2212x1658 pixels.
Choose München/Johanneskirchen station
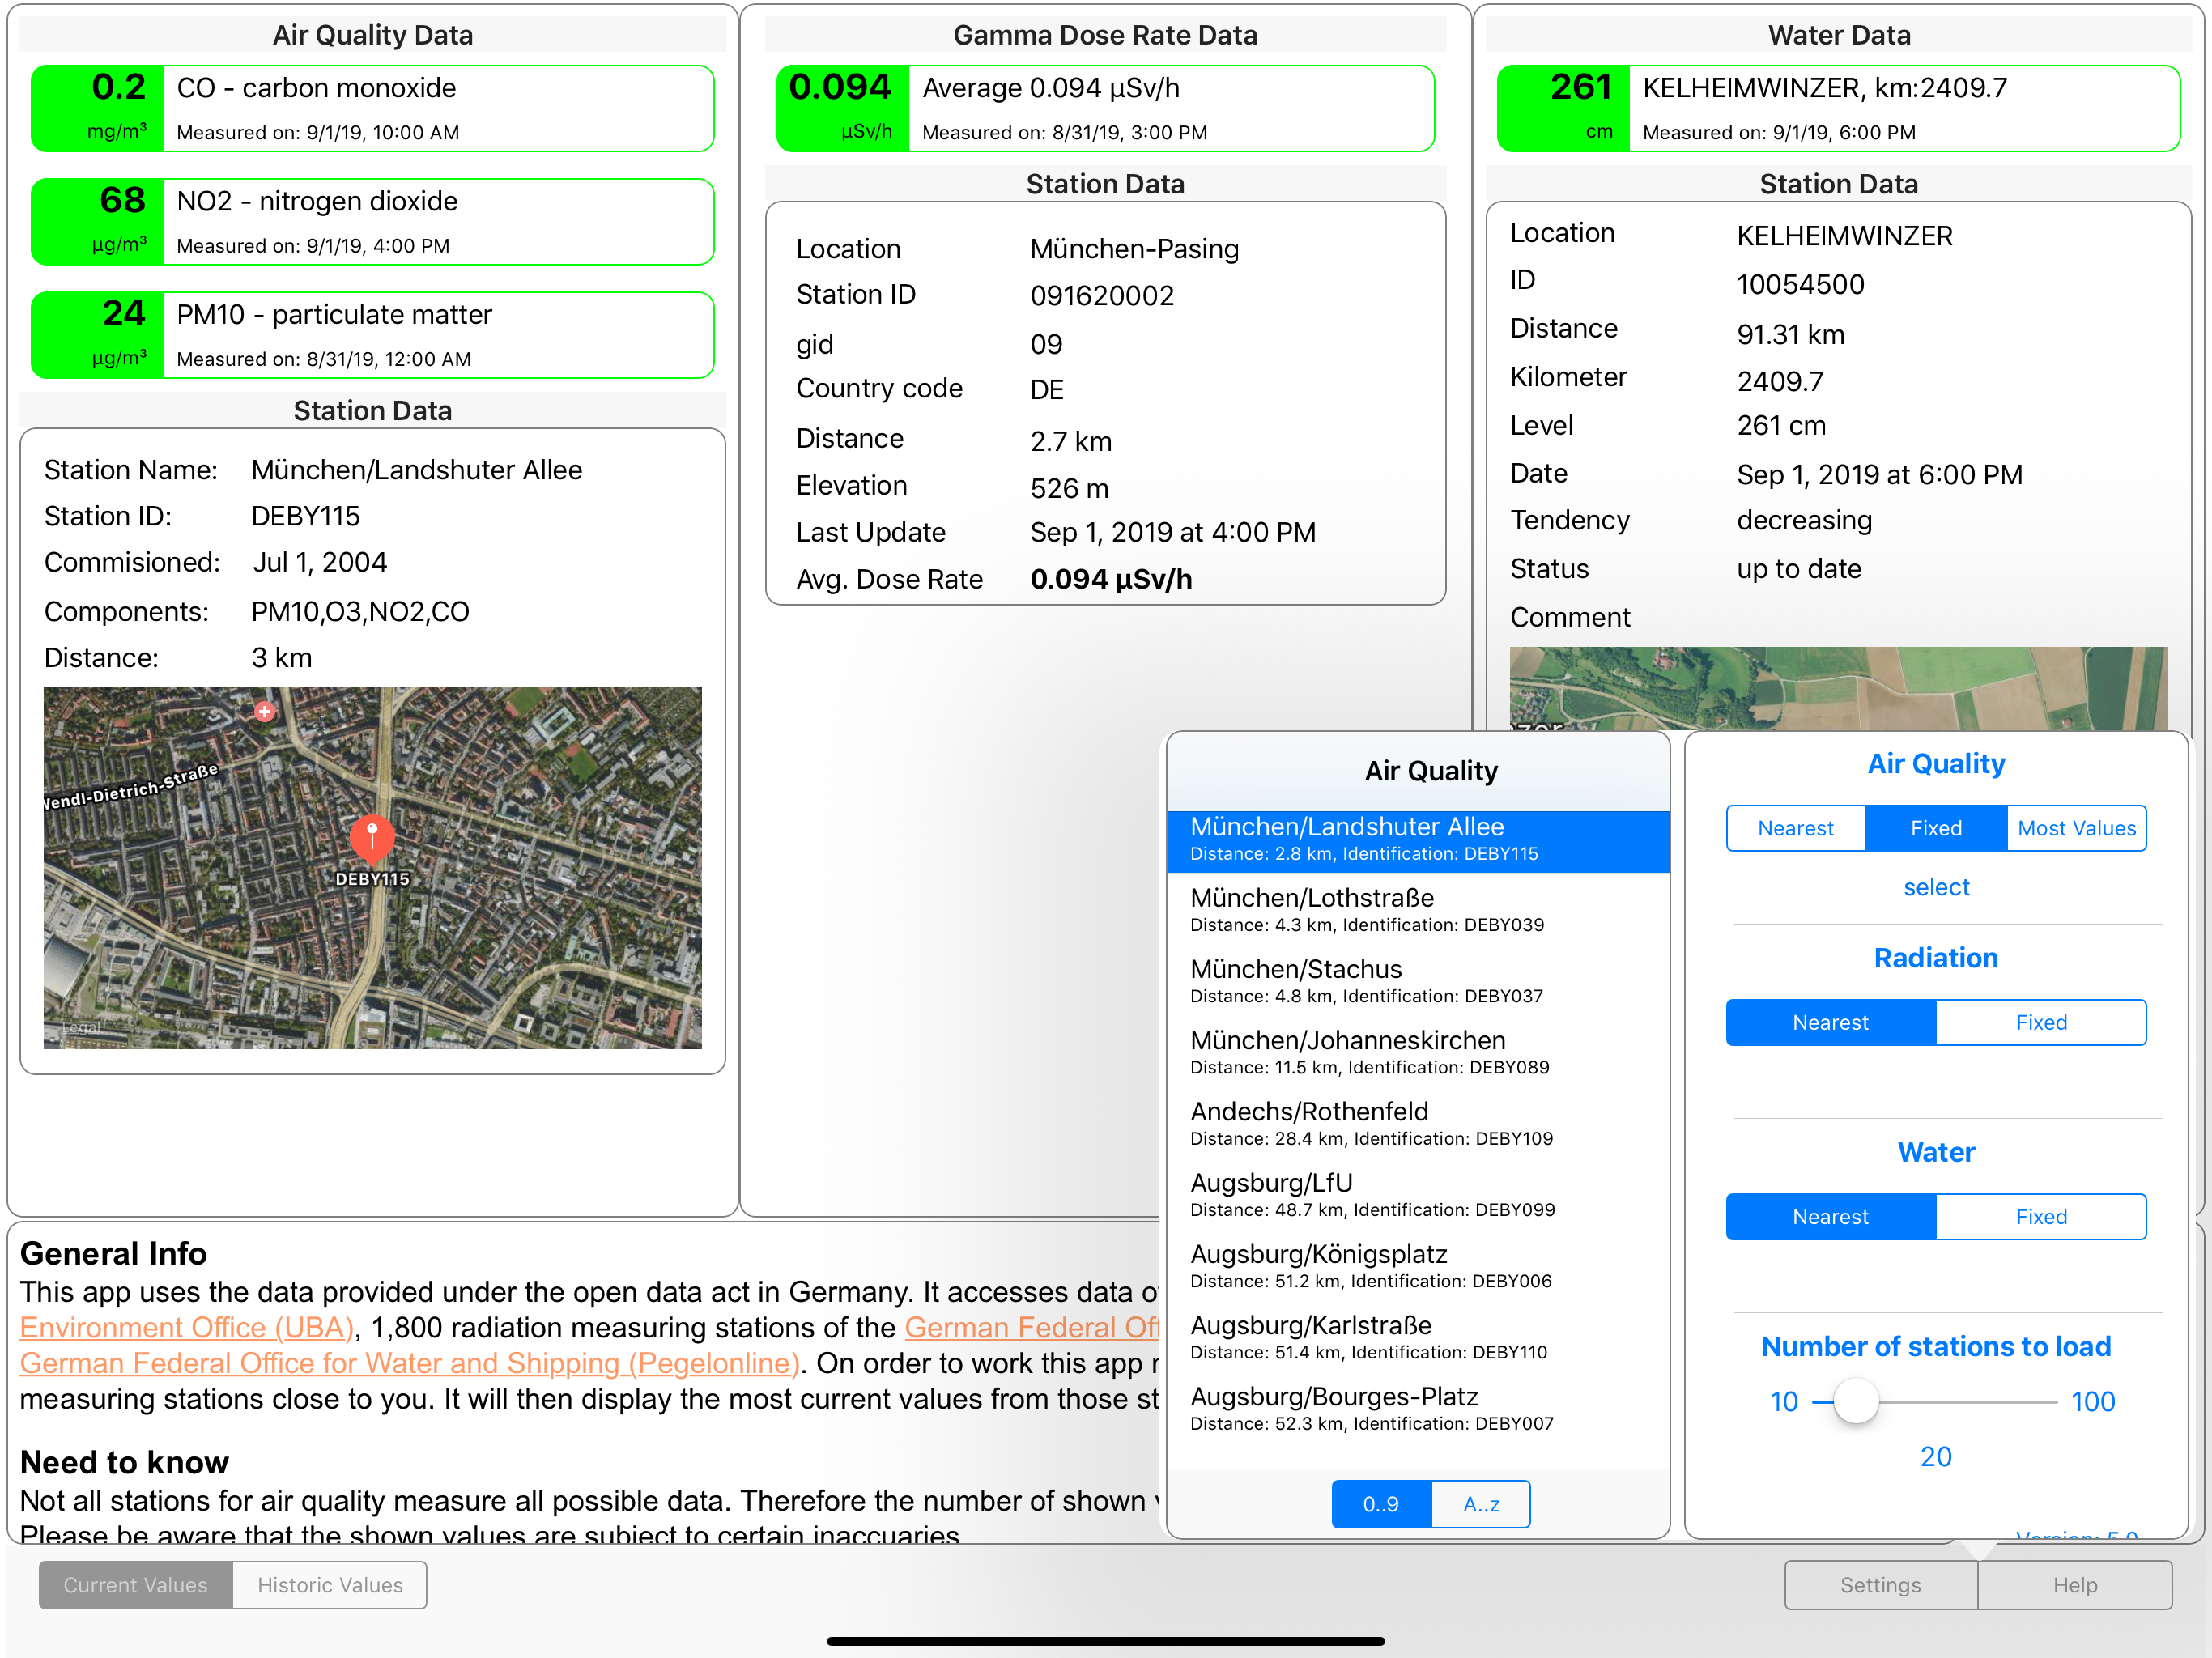[x=1418, y=1052]
